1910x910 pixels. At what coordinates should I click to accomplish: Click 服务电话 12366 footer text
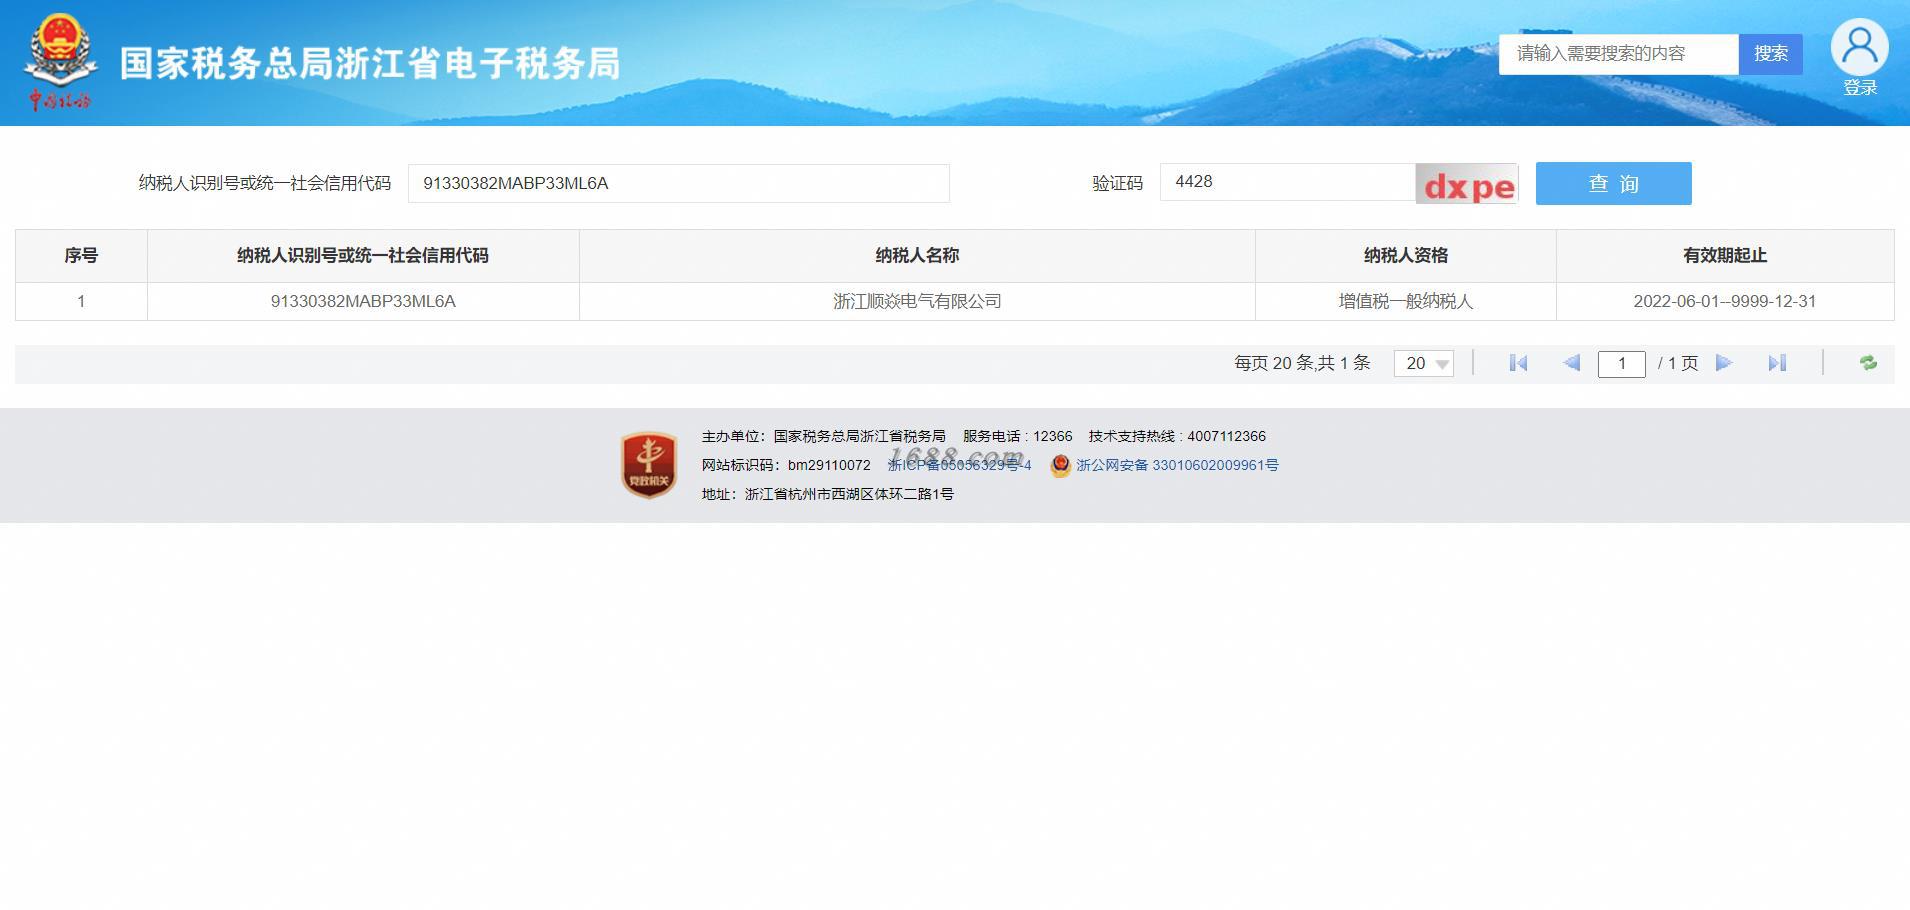click(1018, 436)
